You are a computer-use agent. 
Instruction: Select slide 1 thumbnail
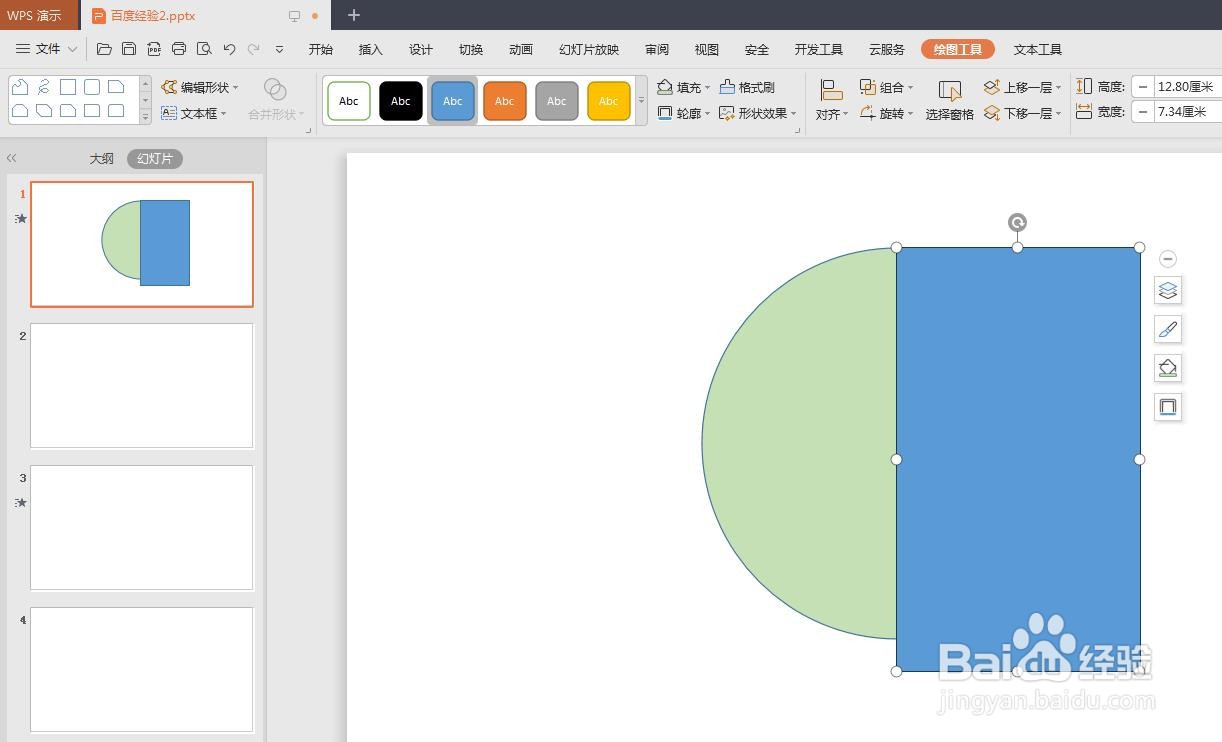142,244
